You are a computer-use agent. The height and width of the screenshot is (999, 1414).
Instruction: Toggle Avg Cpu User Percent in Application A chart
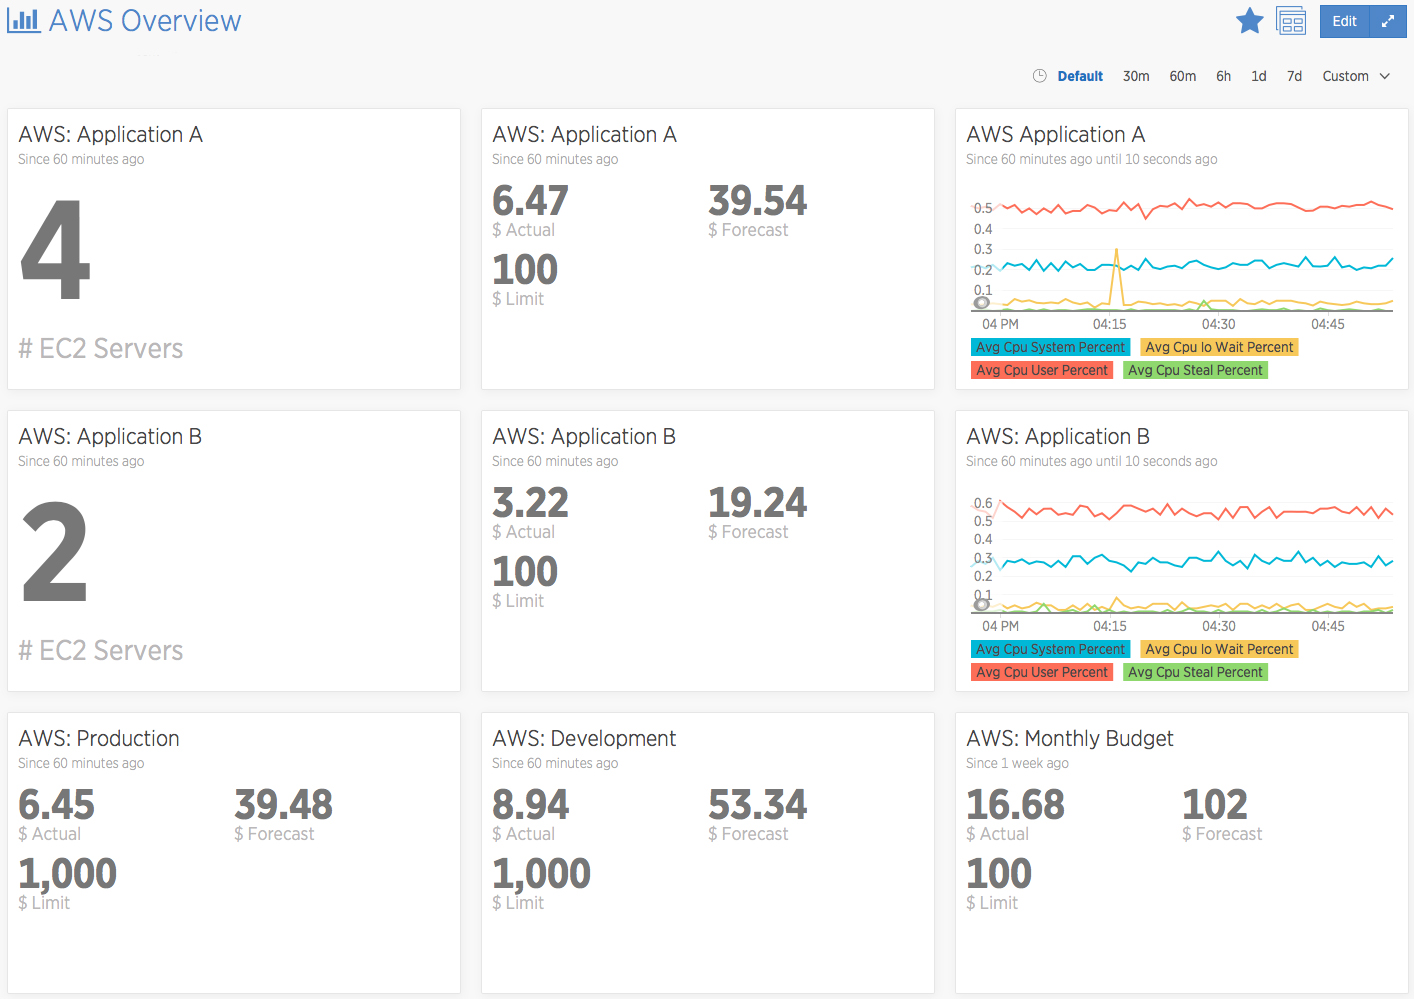1042,370
